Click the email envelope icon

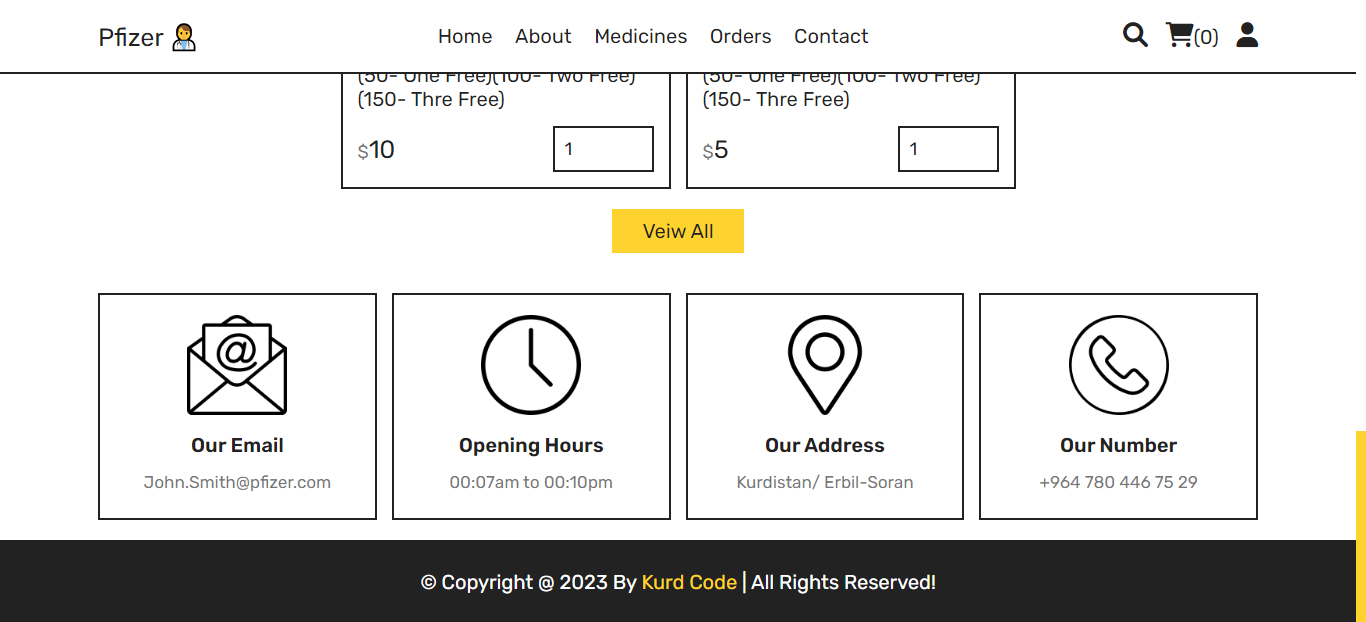pos(237,365)
